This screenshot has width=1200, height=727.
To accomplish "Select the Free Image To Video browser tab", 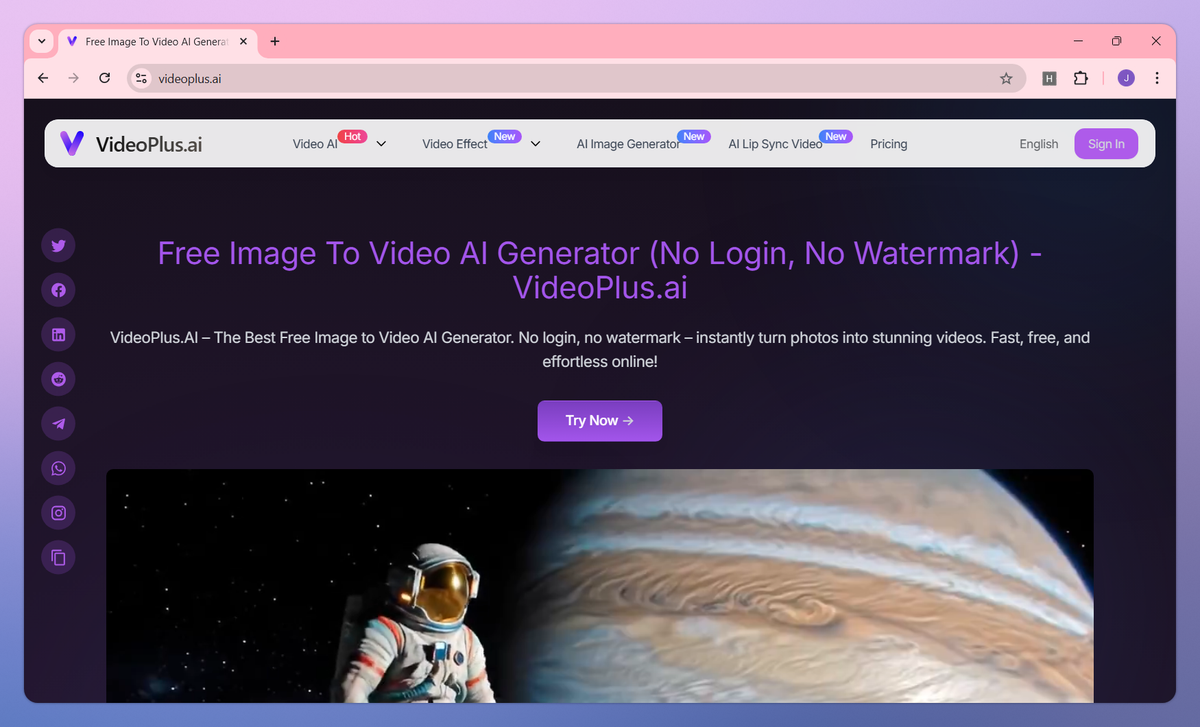I will 157,41.
